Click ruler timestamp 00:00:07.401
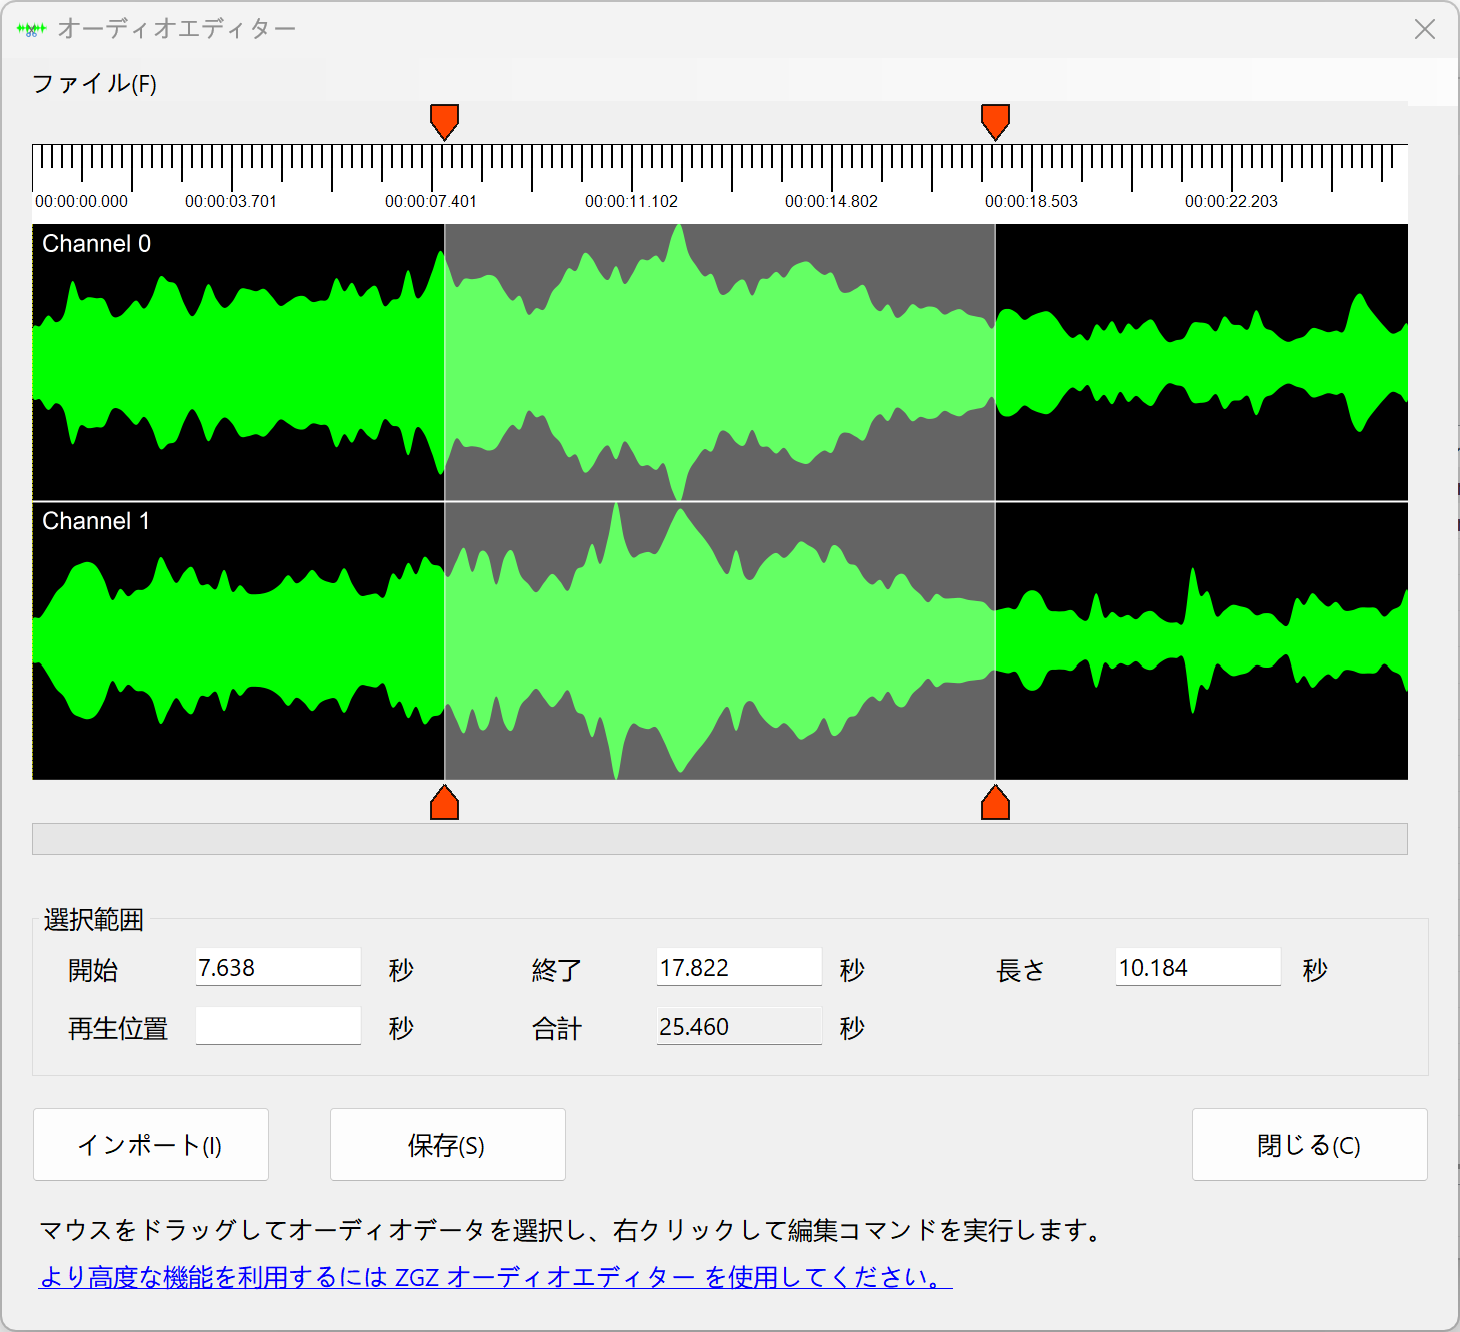 point(431,201)
